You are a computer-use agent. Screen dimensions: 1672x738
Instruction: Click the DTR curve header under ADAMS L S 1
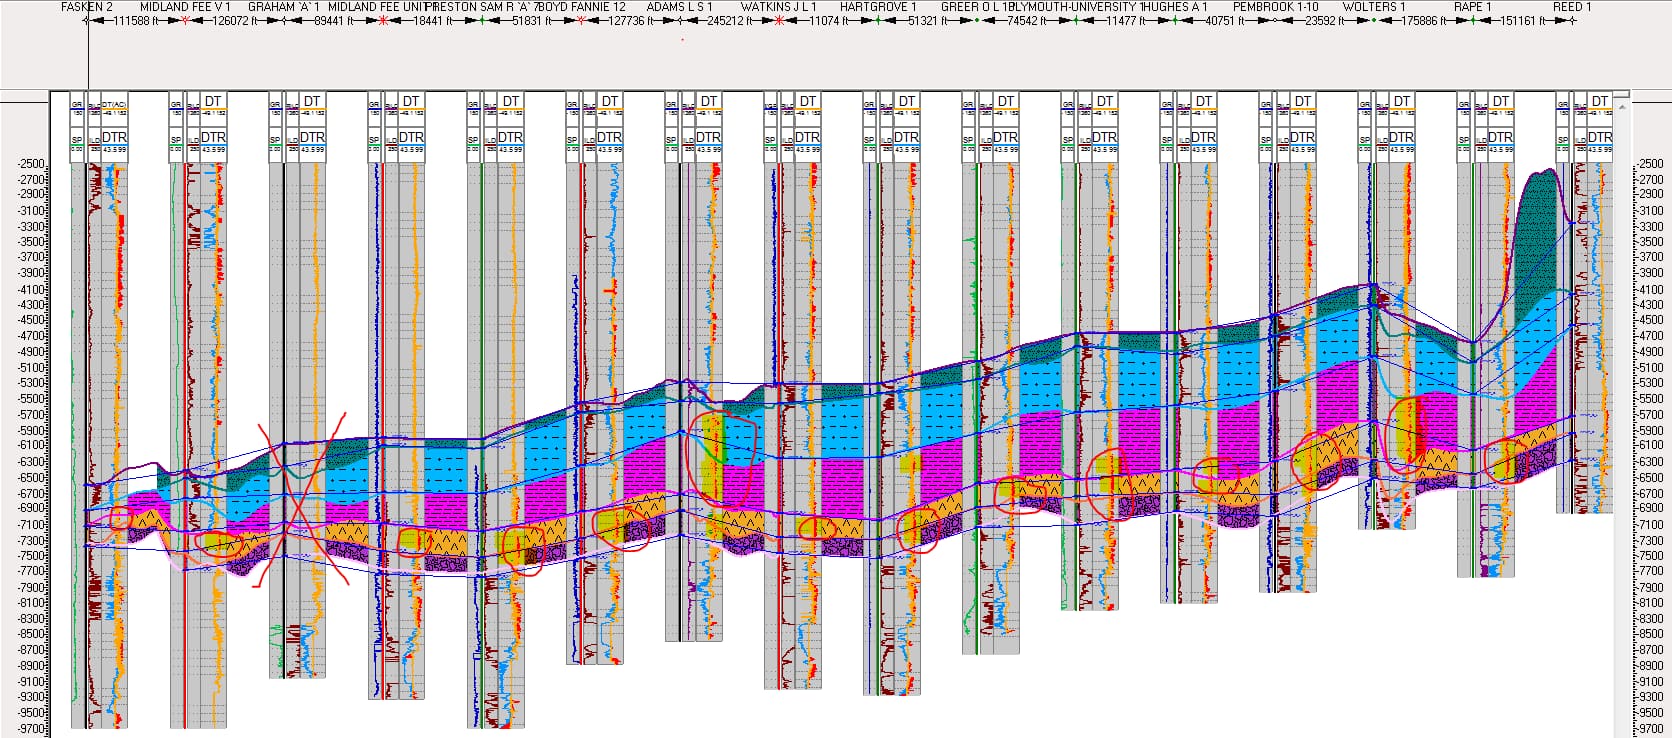click(708, 137)
